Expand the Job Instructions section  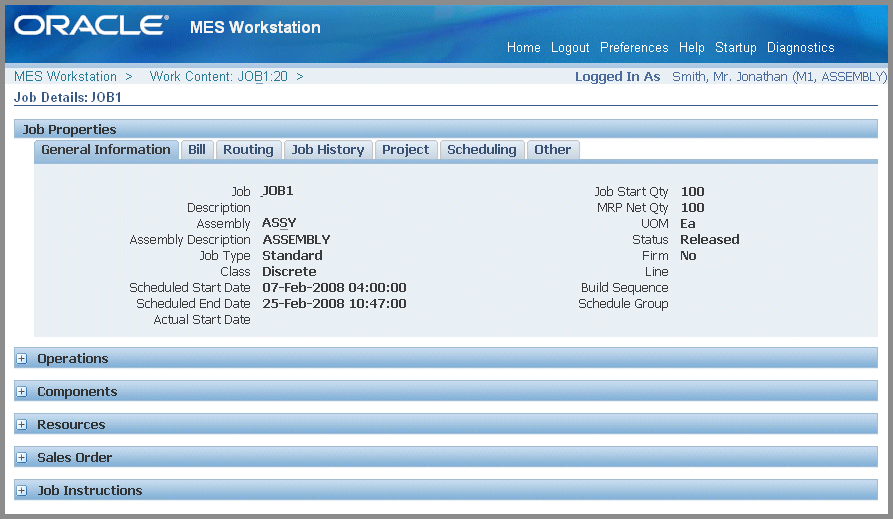click(x=22, y=491)
